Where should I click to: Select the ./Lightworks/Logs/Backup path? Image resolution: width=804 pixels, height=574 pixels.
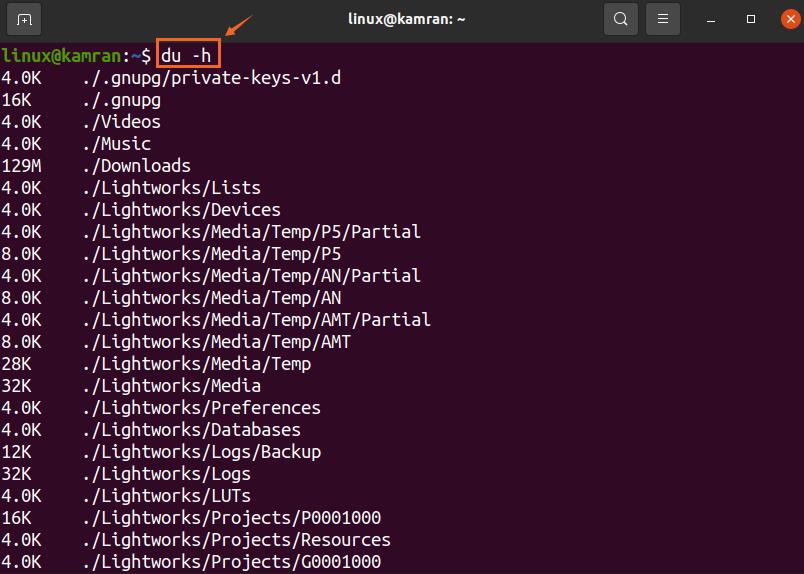click(202, 453)
